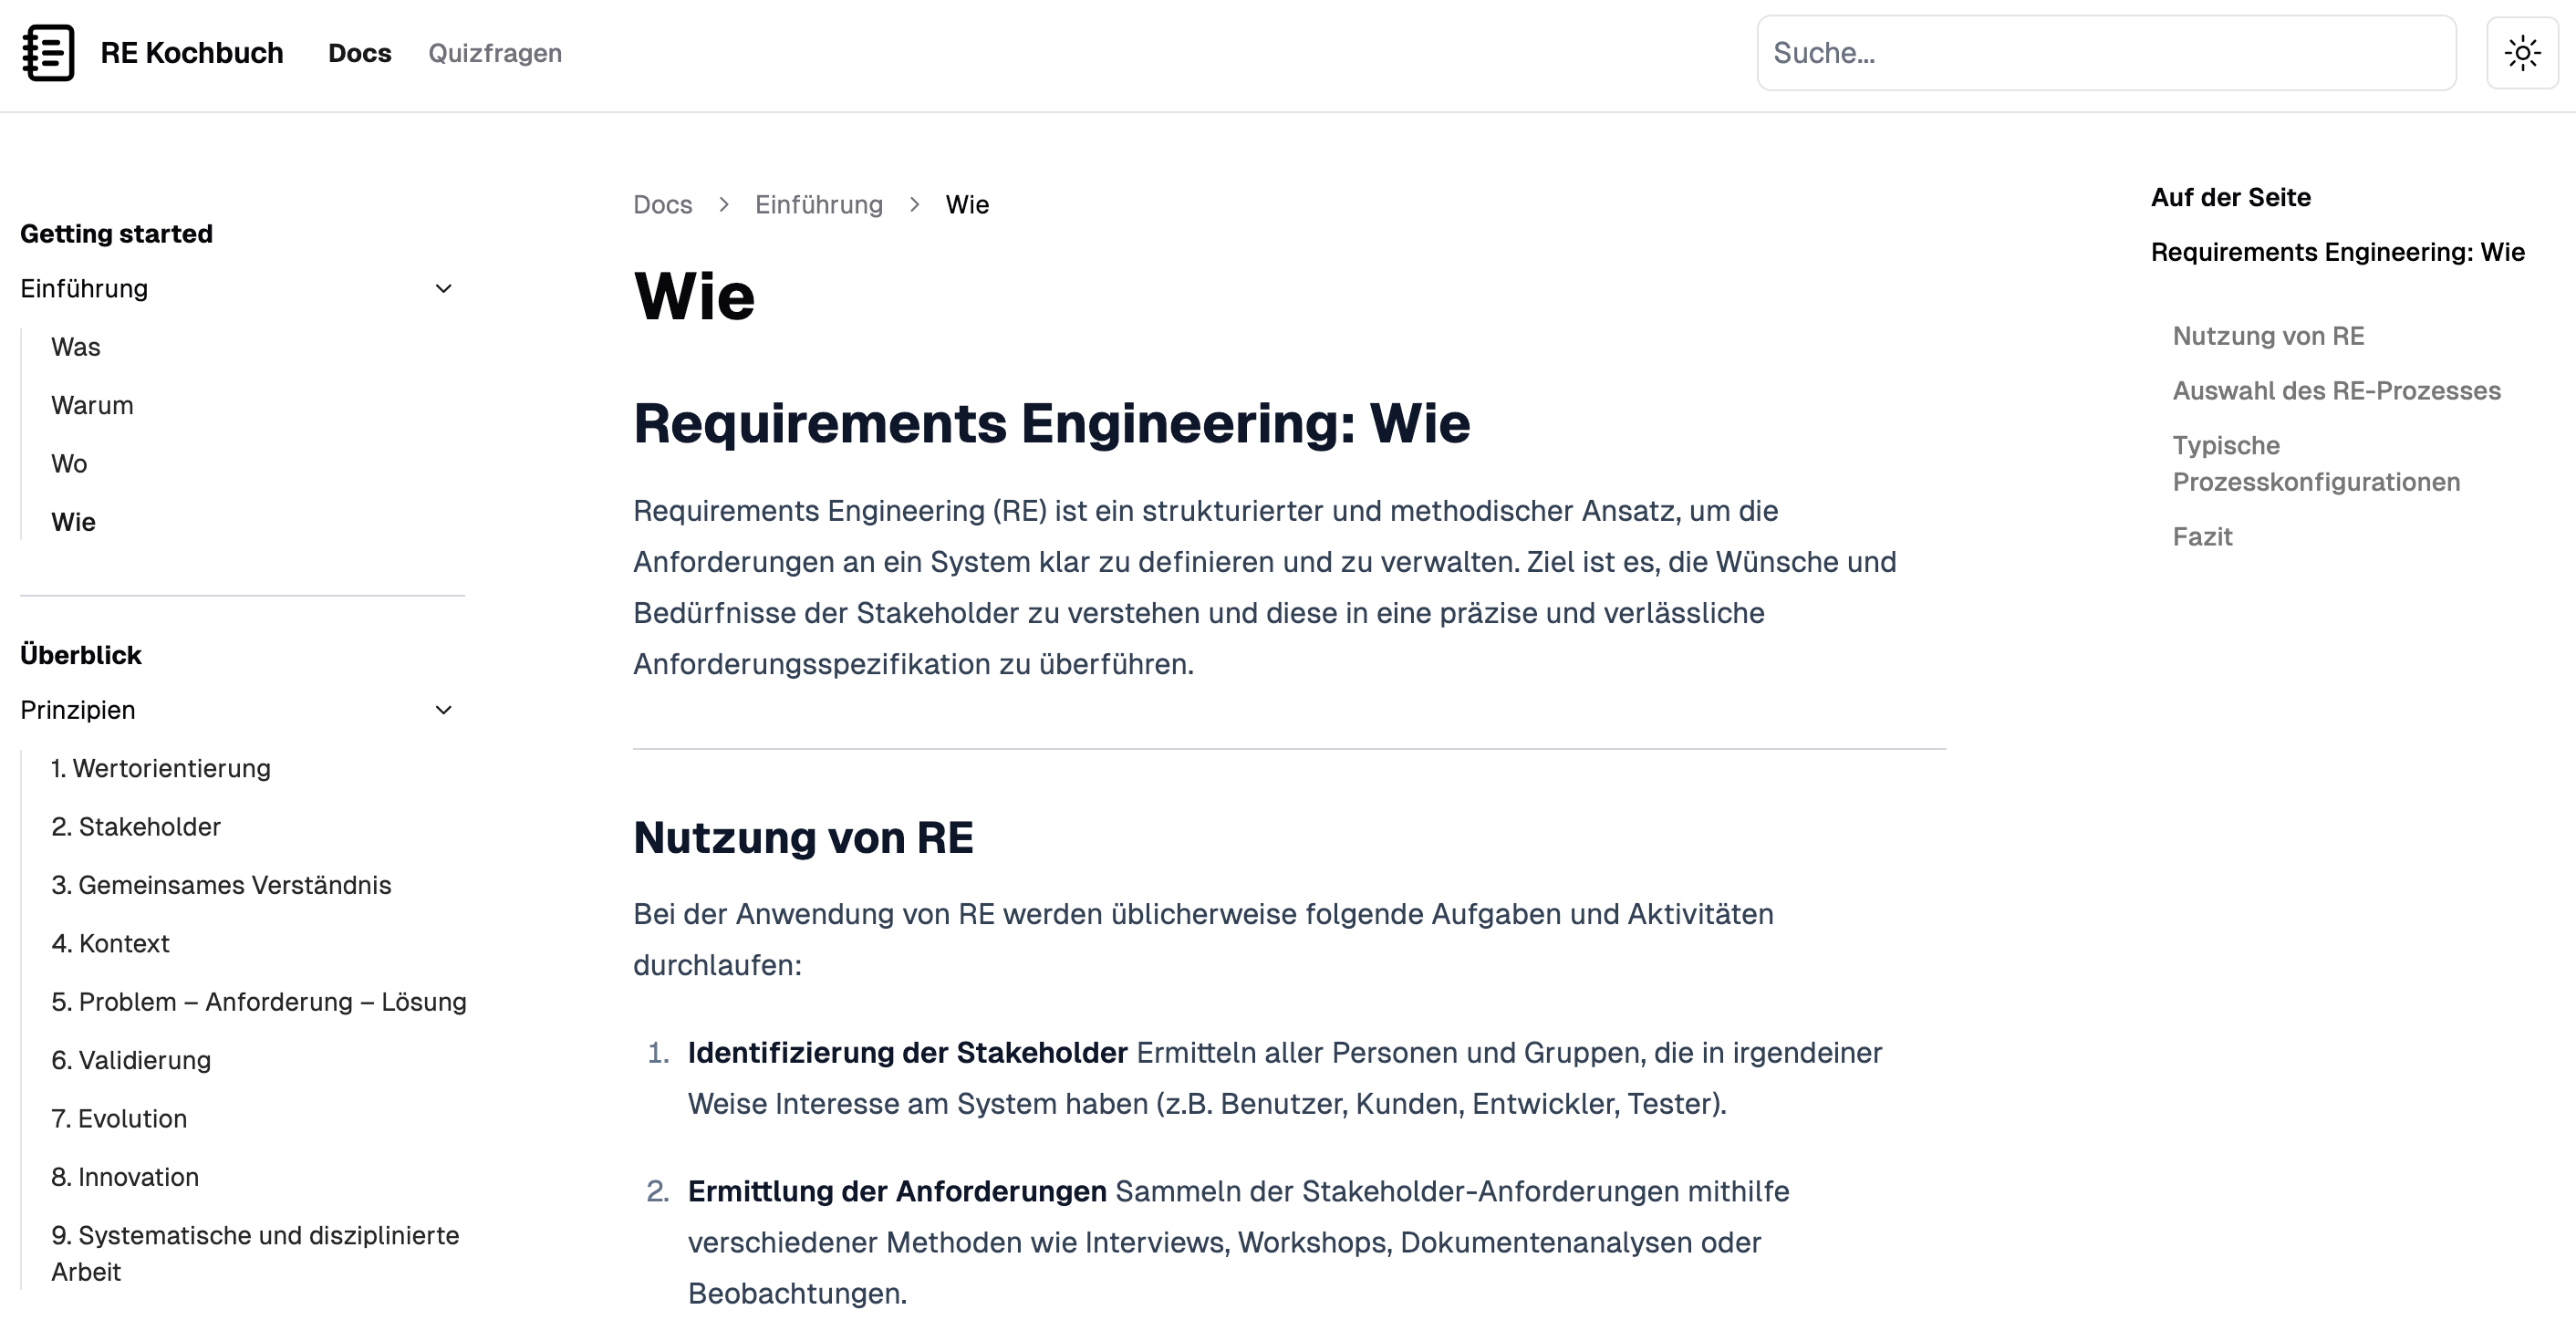Click the Docs breadcrumb link

(x=662, y=205)
